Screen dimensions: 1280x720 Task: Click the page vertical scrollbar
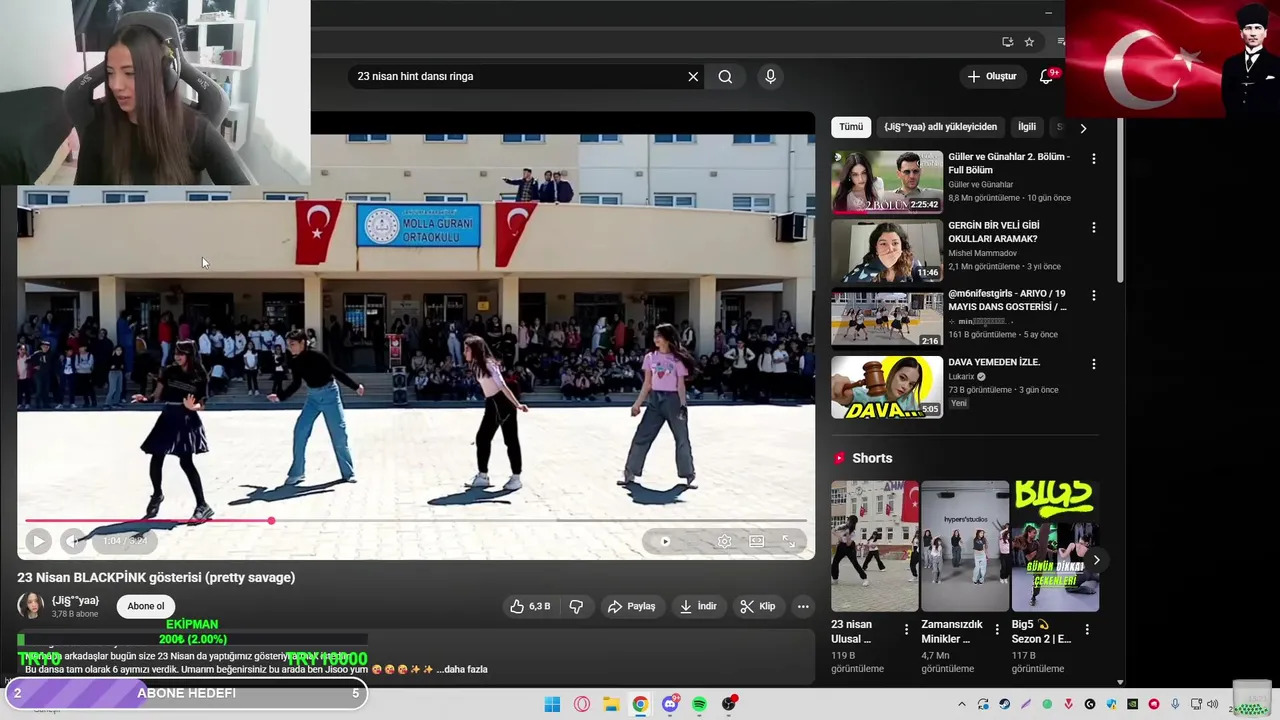click(1120, 200)
